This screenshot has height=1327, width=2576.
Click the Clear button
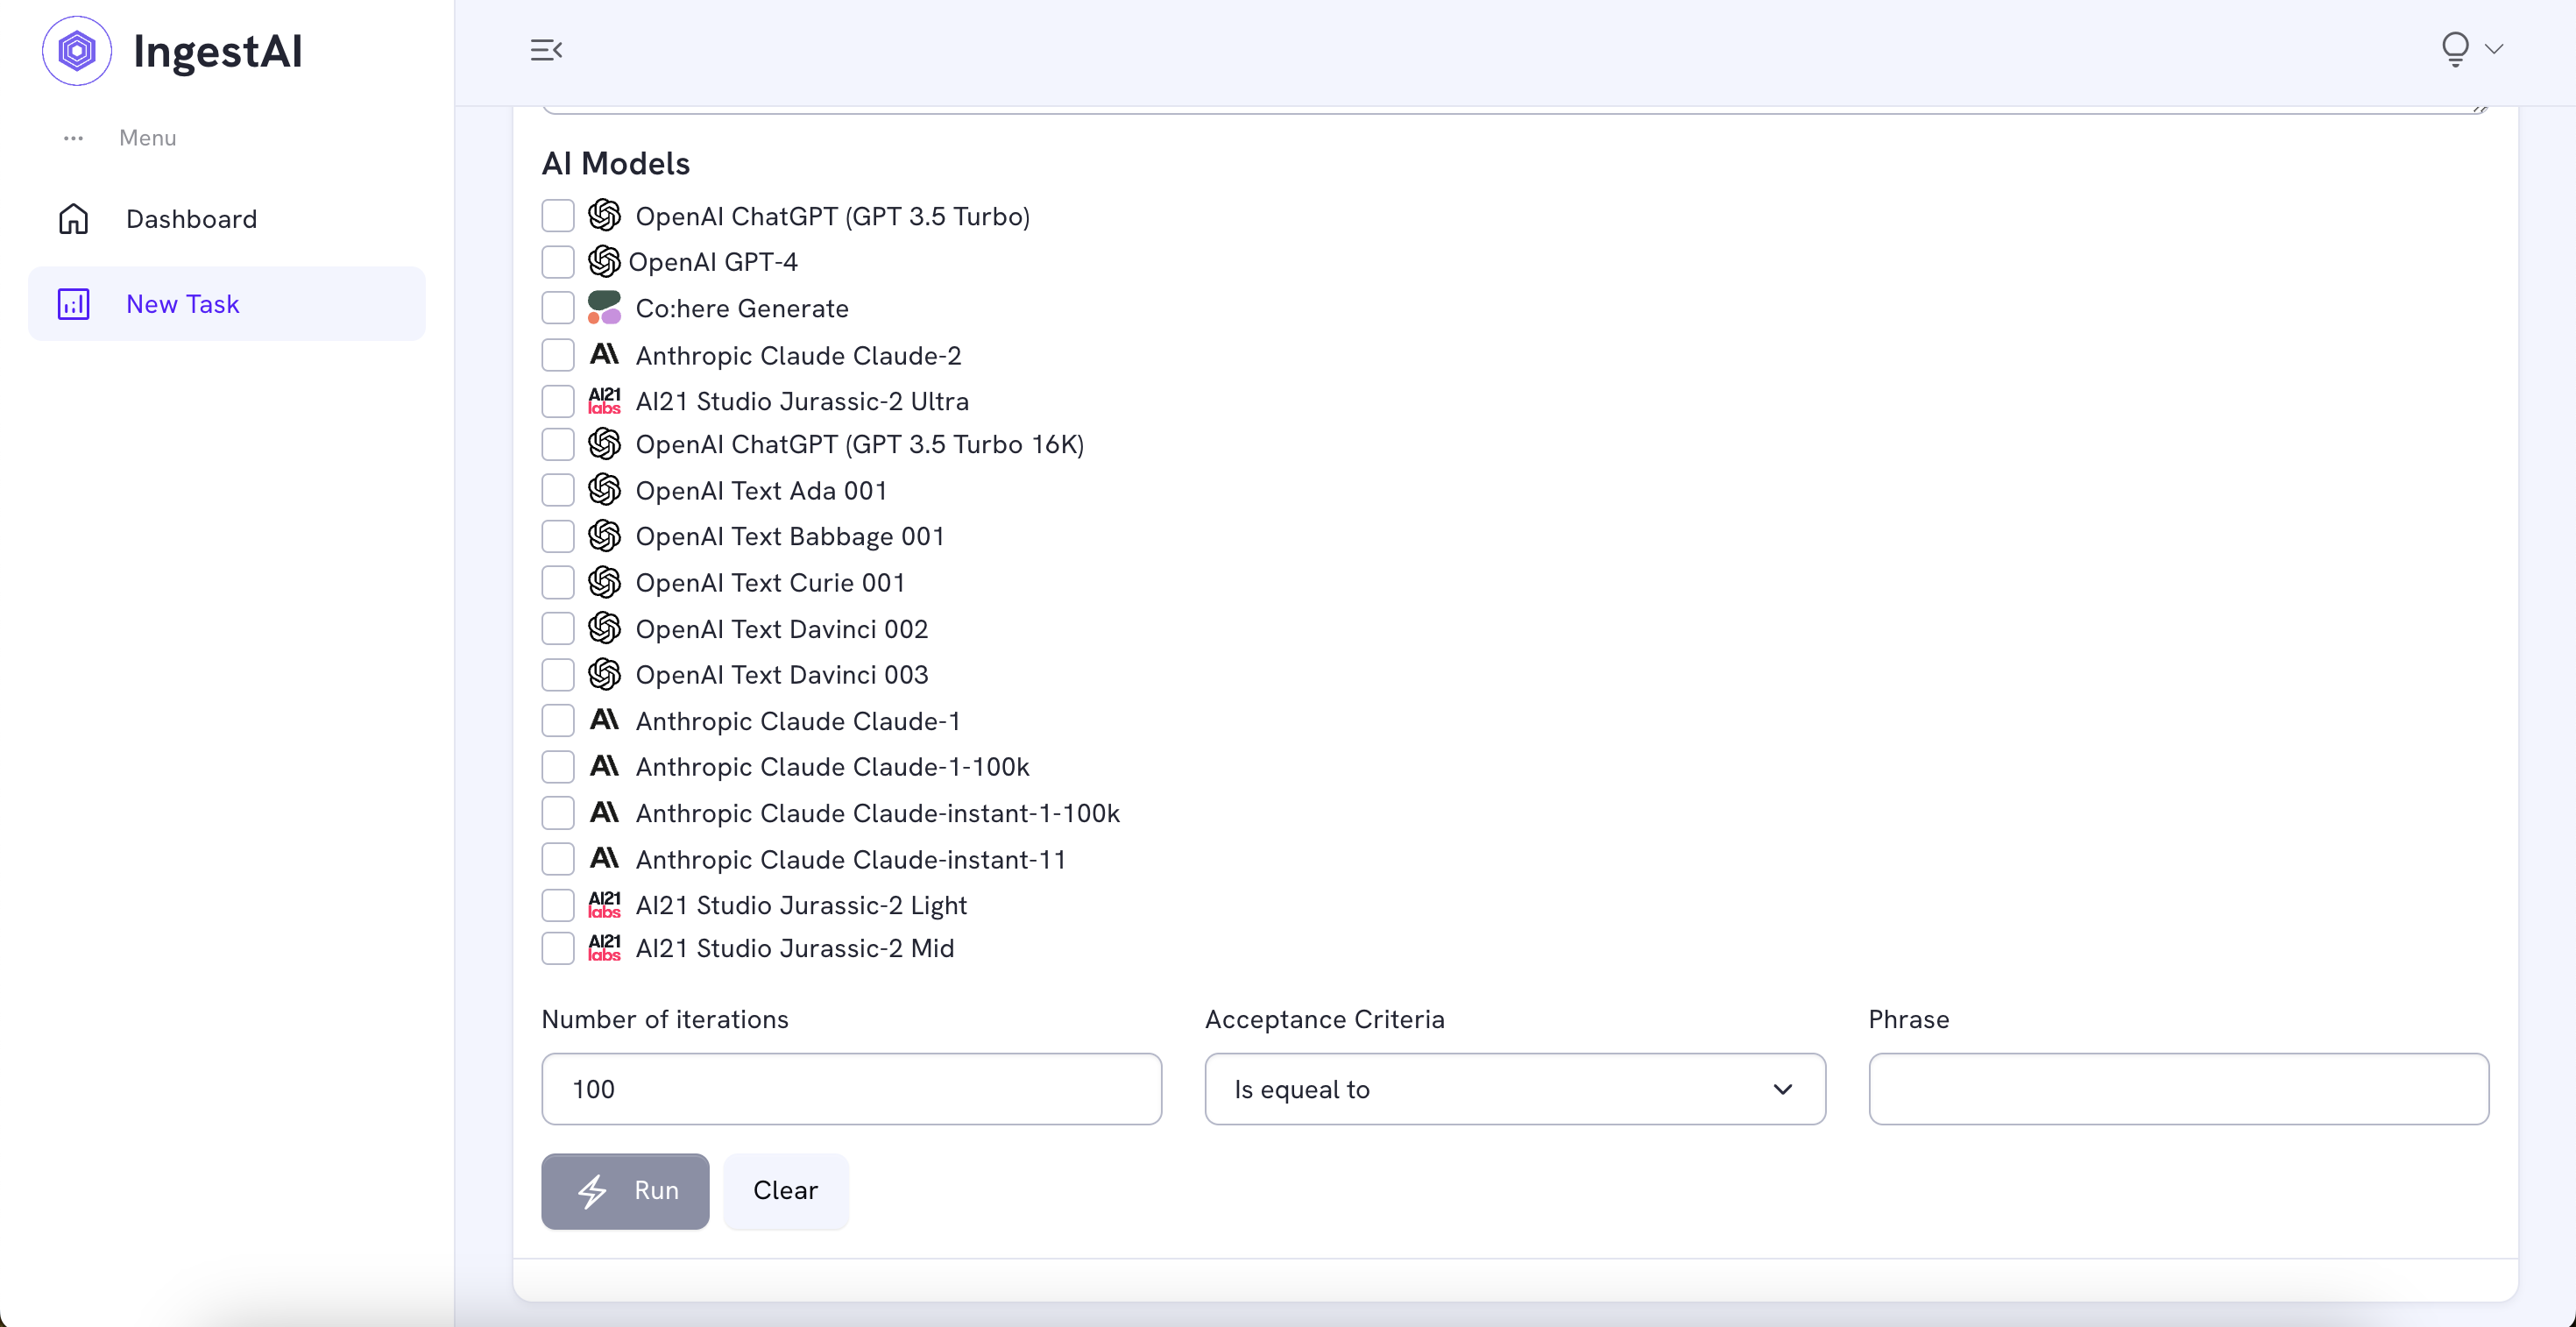click(x=785, y=1190)
